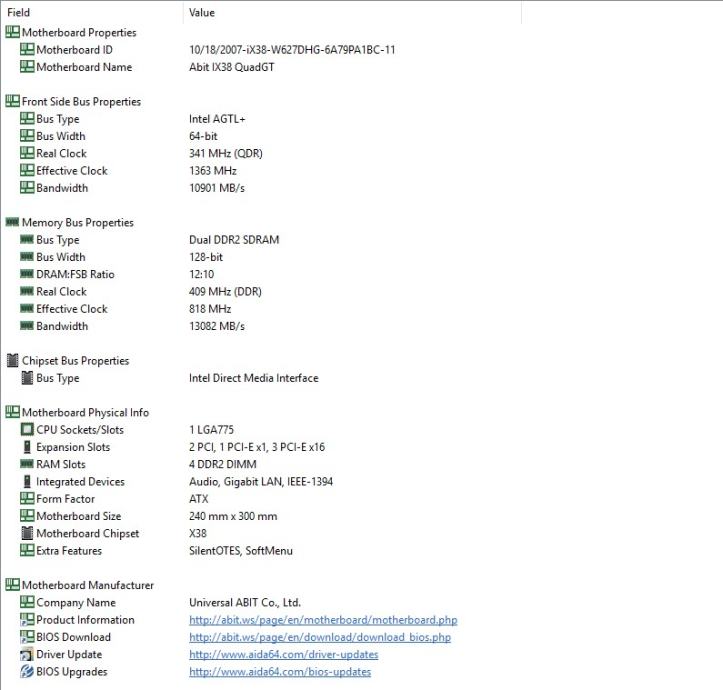Select the '341 MHz (QDR)' value

coord(225,154)
